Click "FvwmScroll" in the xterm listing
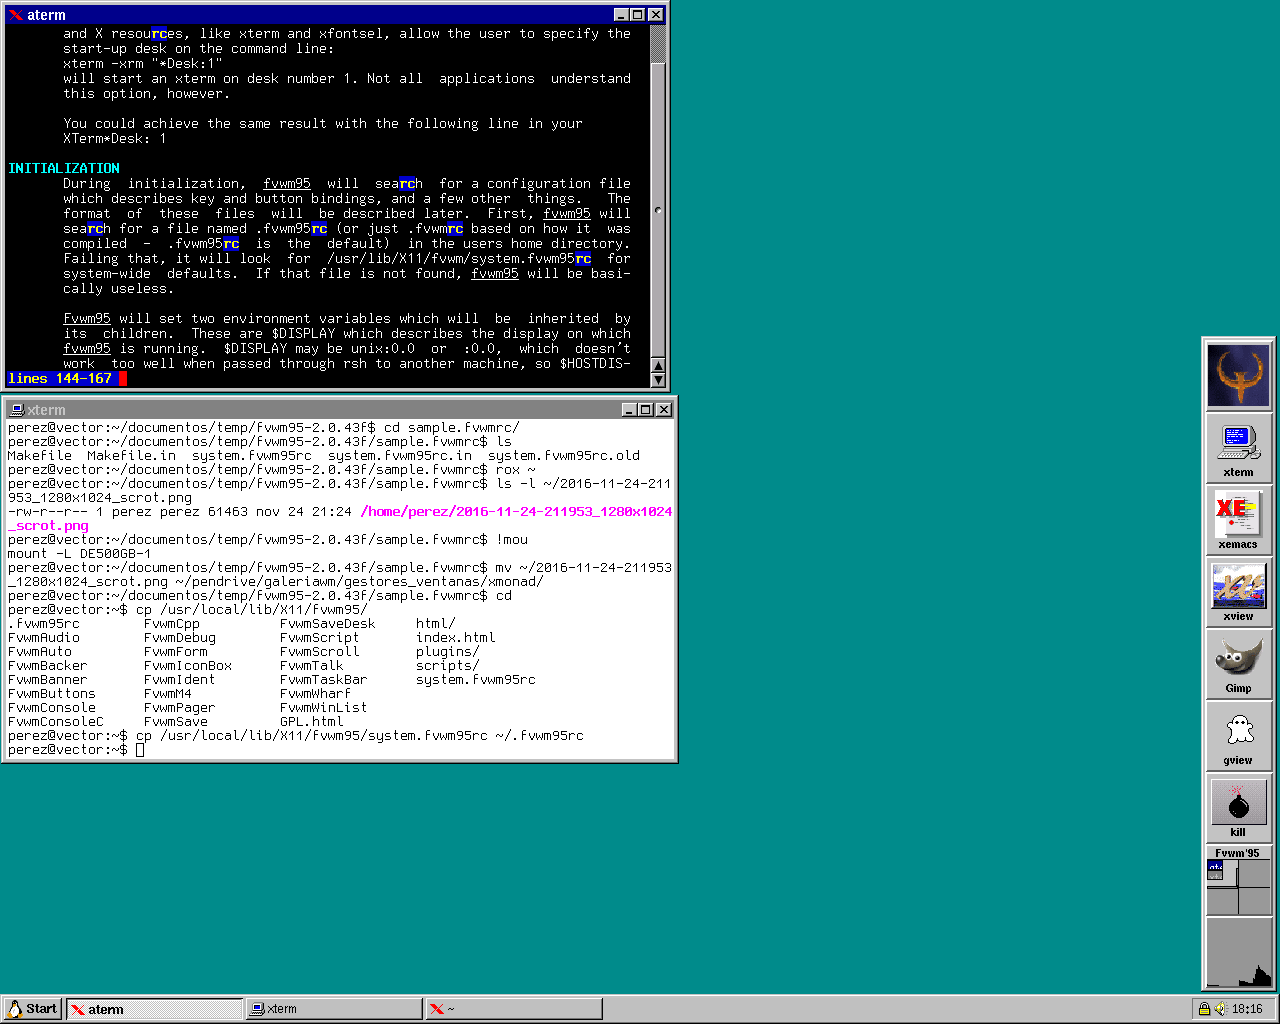1280x1024 pixels. point(320,652)
